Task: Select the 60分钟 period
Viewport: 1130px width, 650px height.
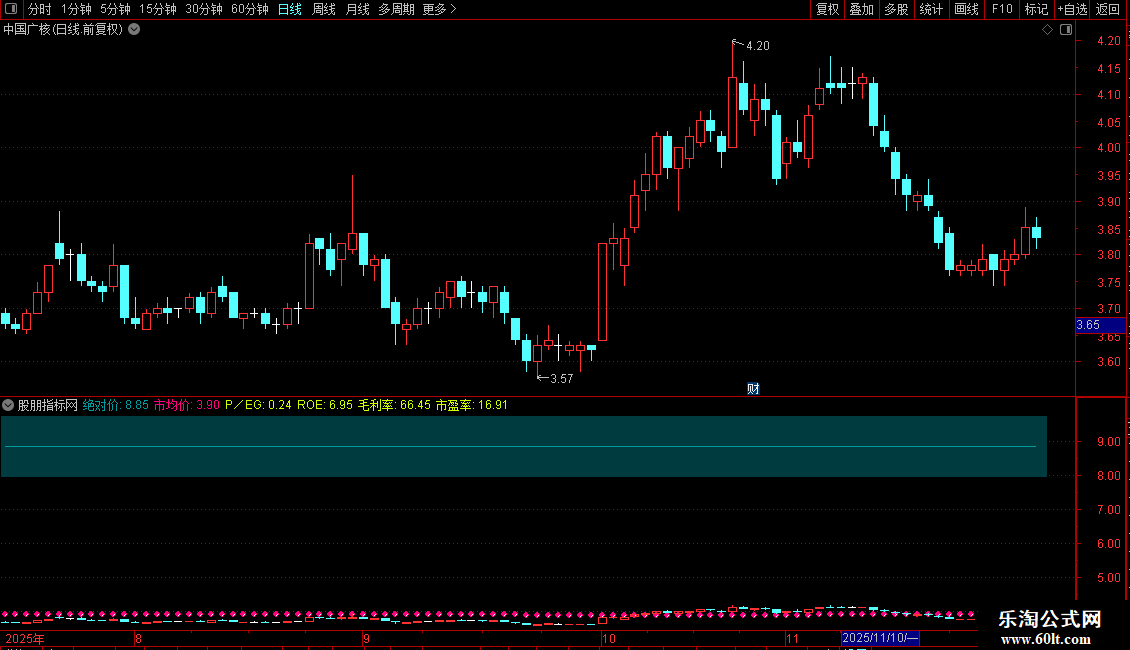Action: click(250, 9)
